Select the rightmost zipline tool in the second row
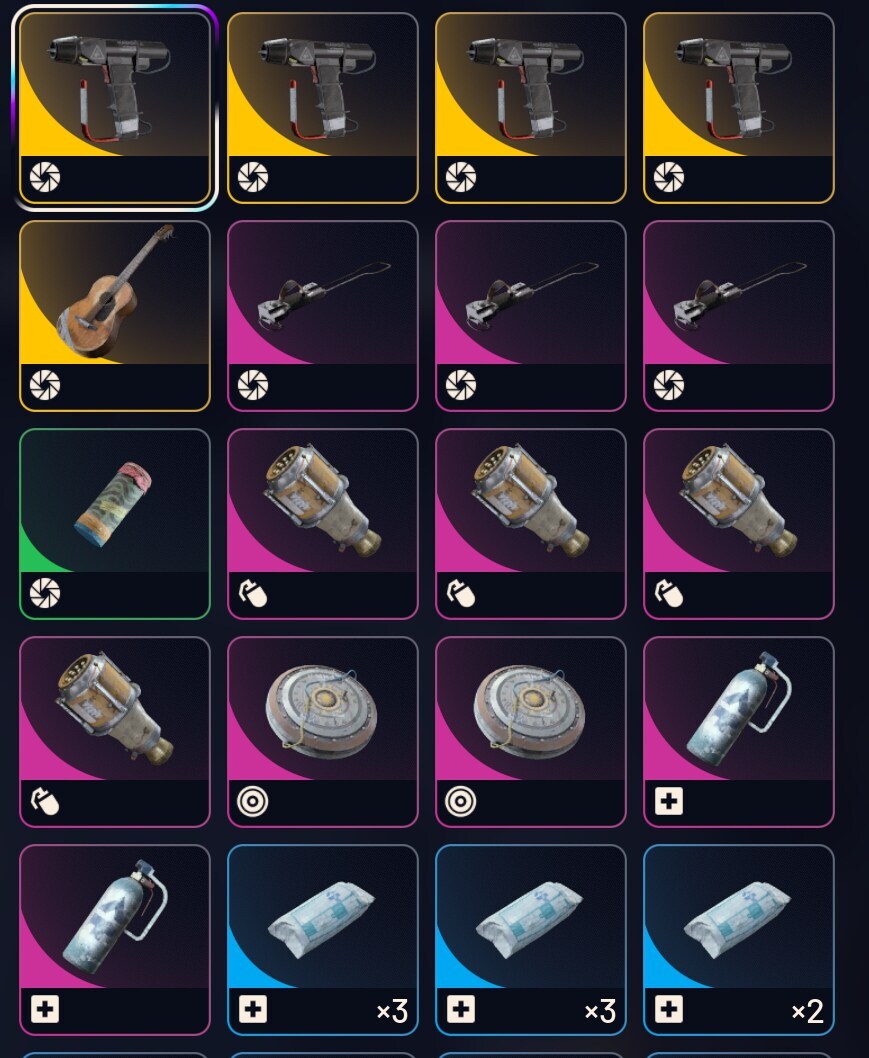 click(x=739, y=316)
